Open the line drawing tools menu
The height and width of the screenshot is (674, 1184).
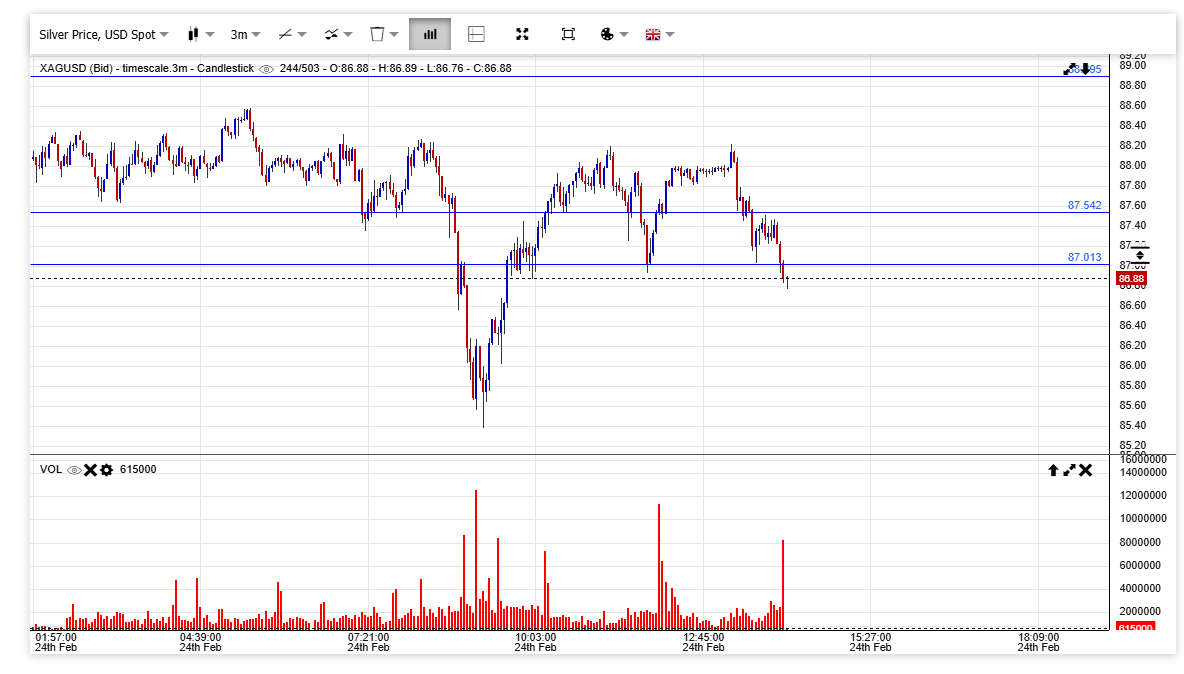click(x=292, y=34)
